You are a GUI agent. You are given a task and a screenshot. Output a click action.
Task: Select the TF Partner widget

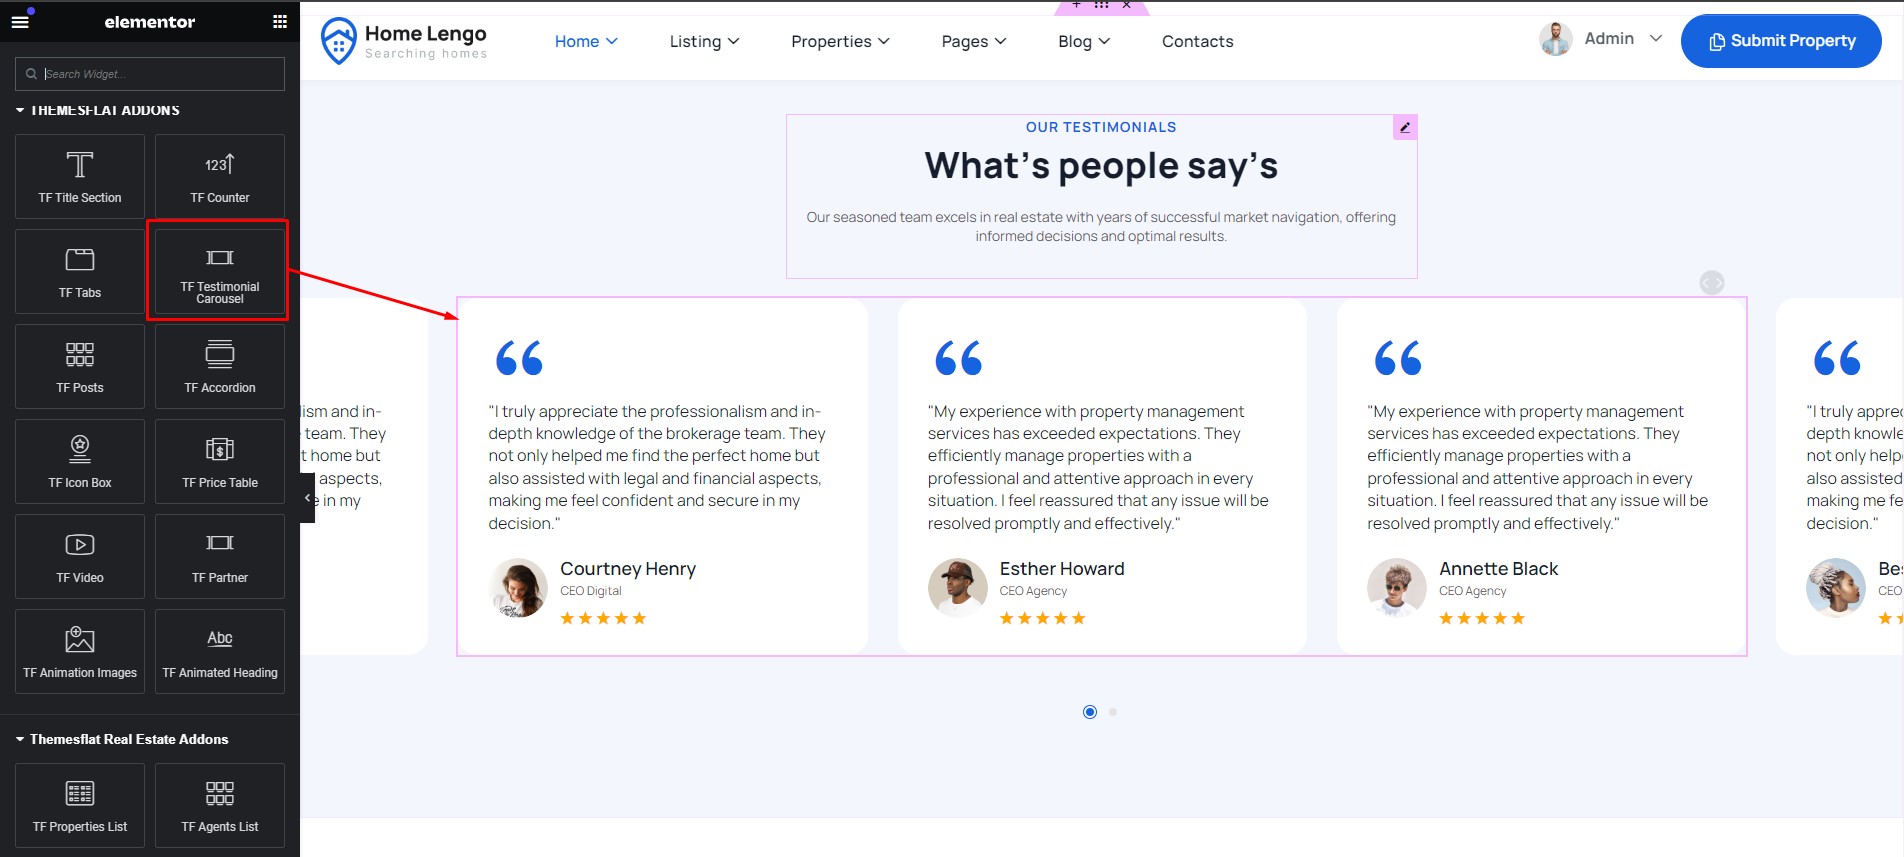(x=220, y=556)
